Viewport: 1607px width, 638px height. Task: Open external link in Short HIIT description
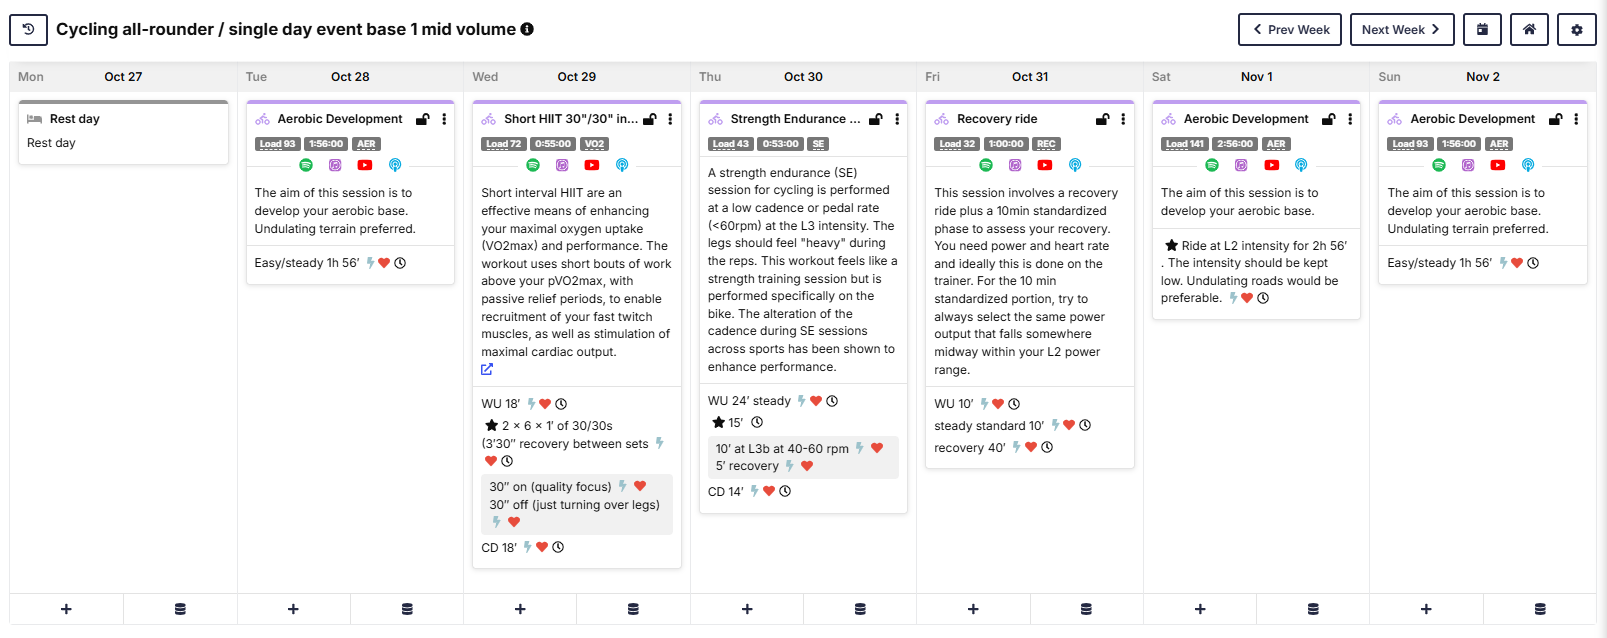[487, 369]
